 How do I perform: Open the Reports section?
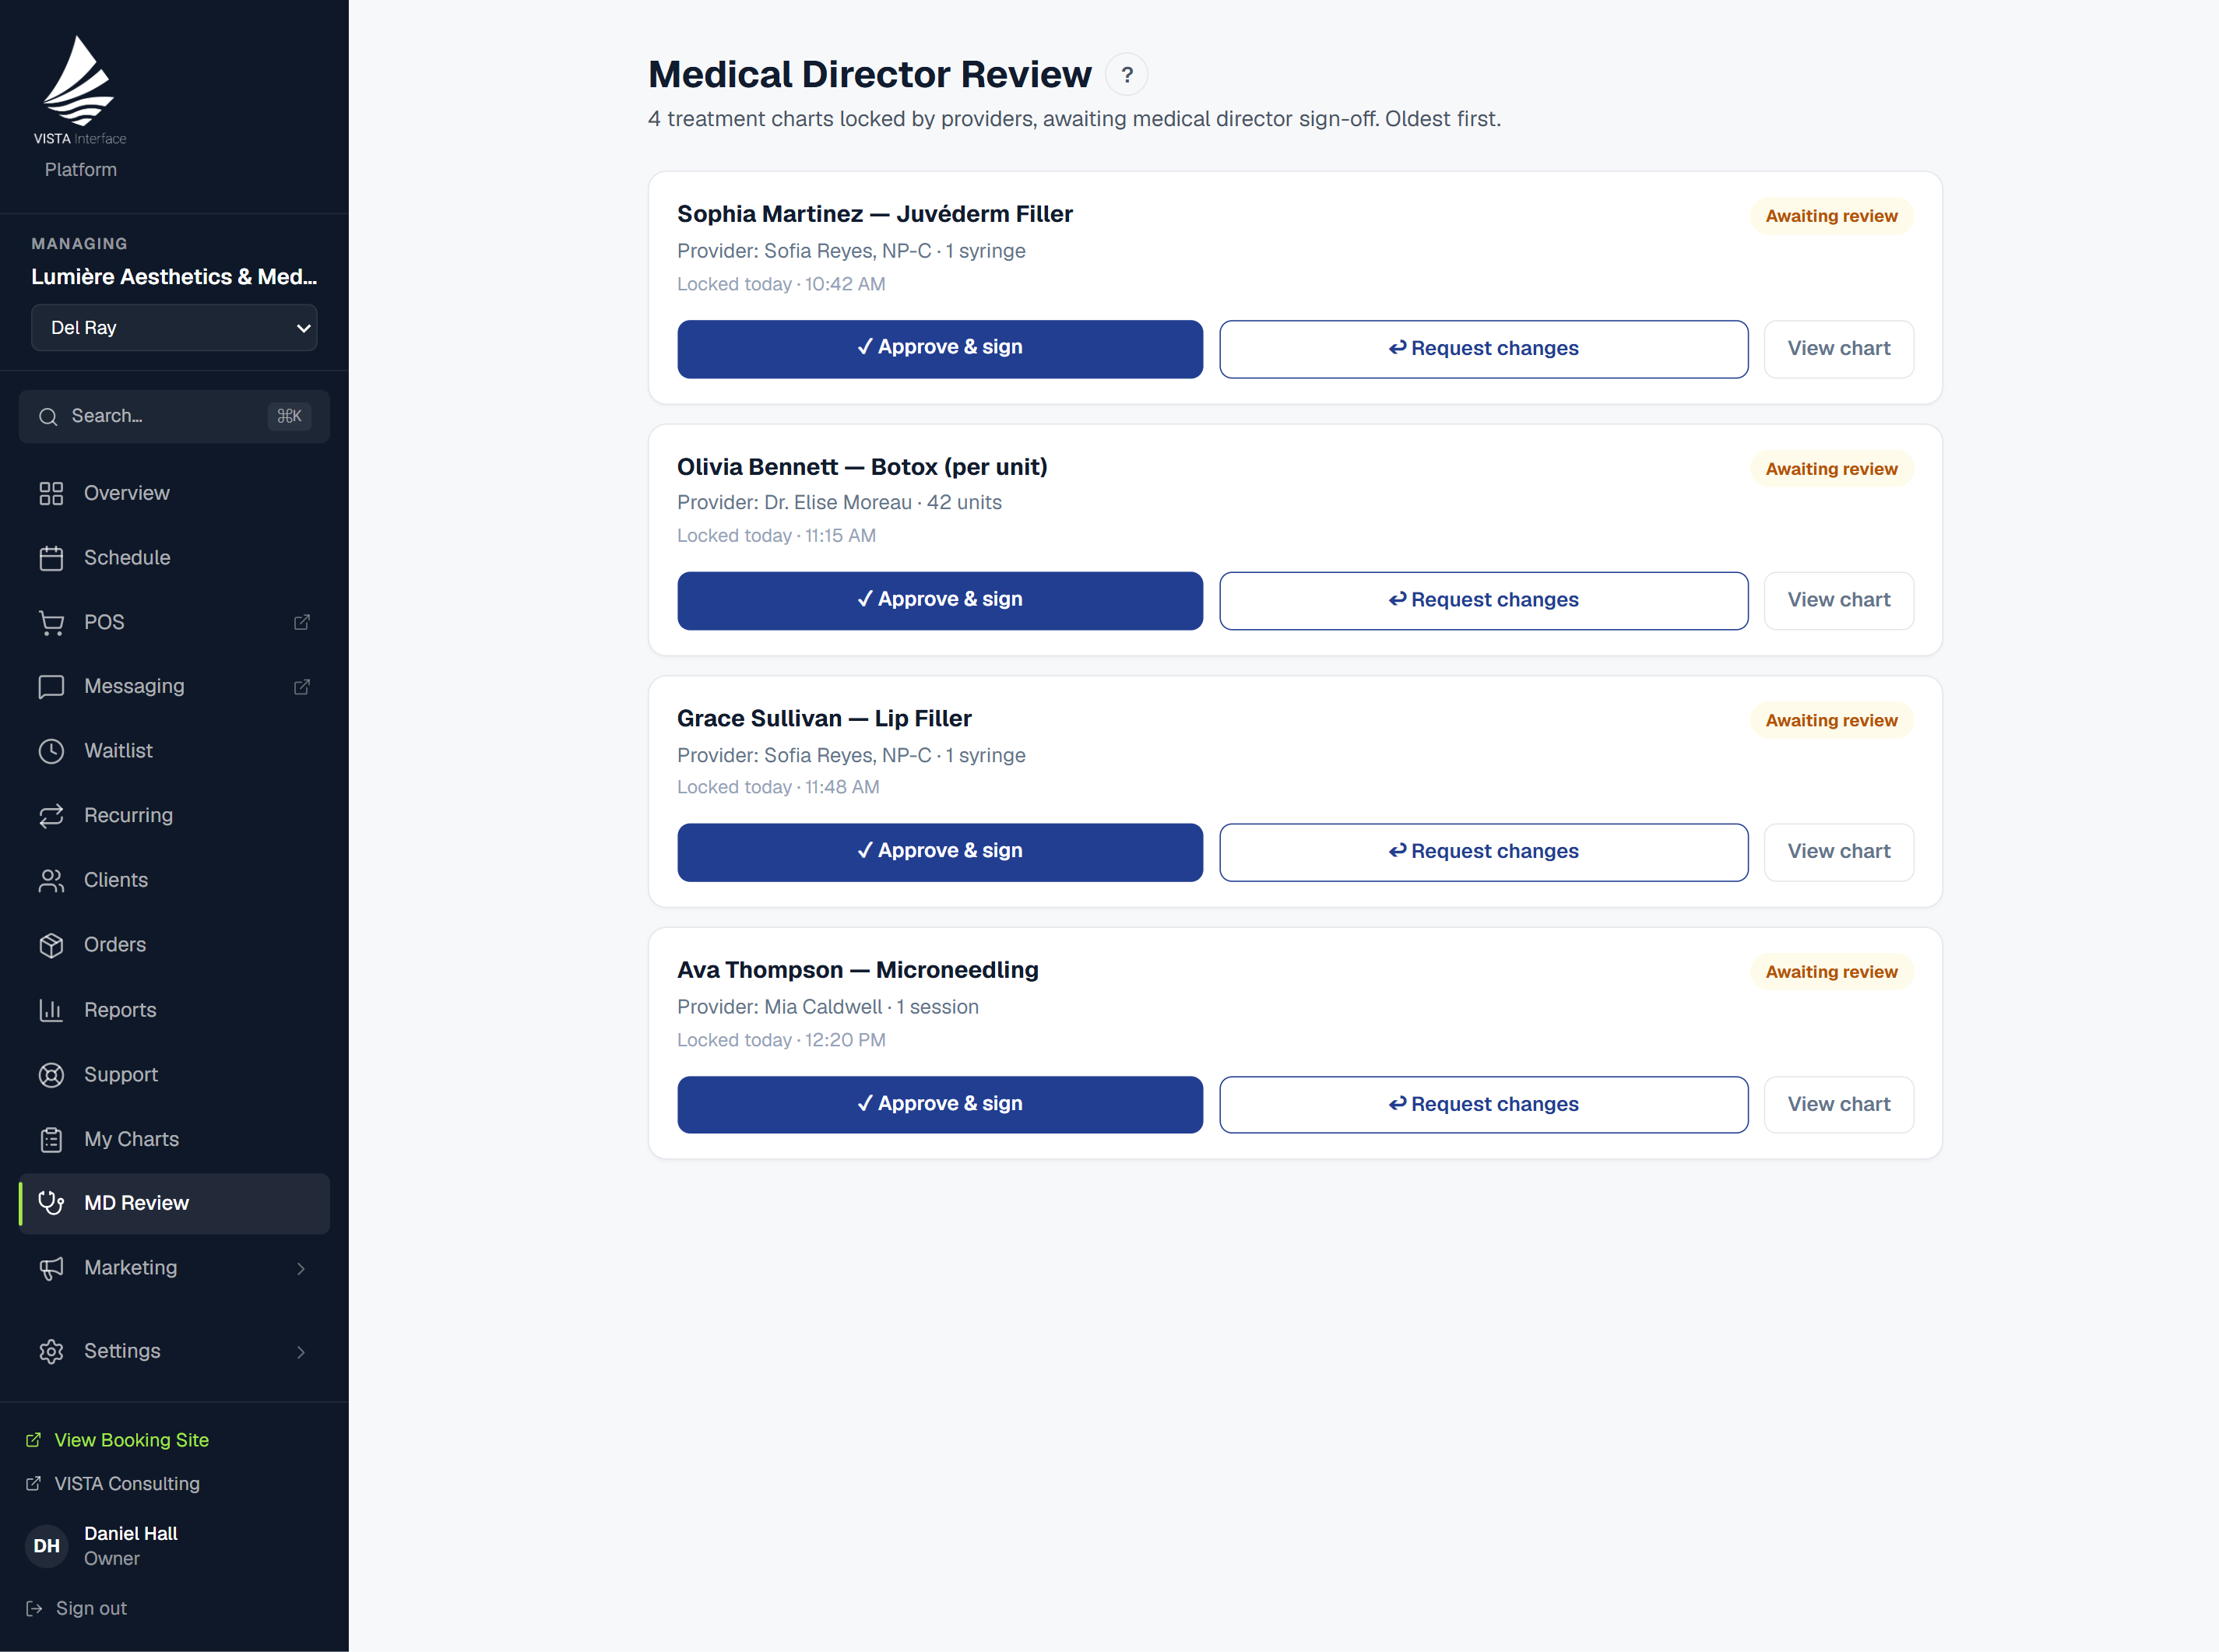174,1010
